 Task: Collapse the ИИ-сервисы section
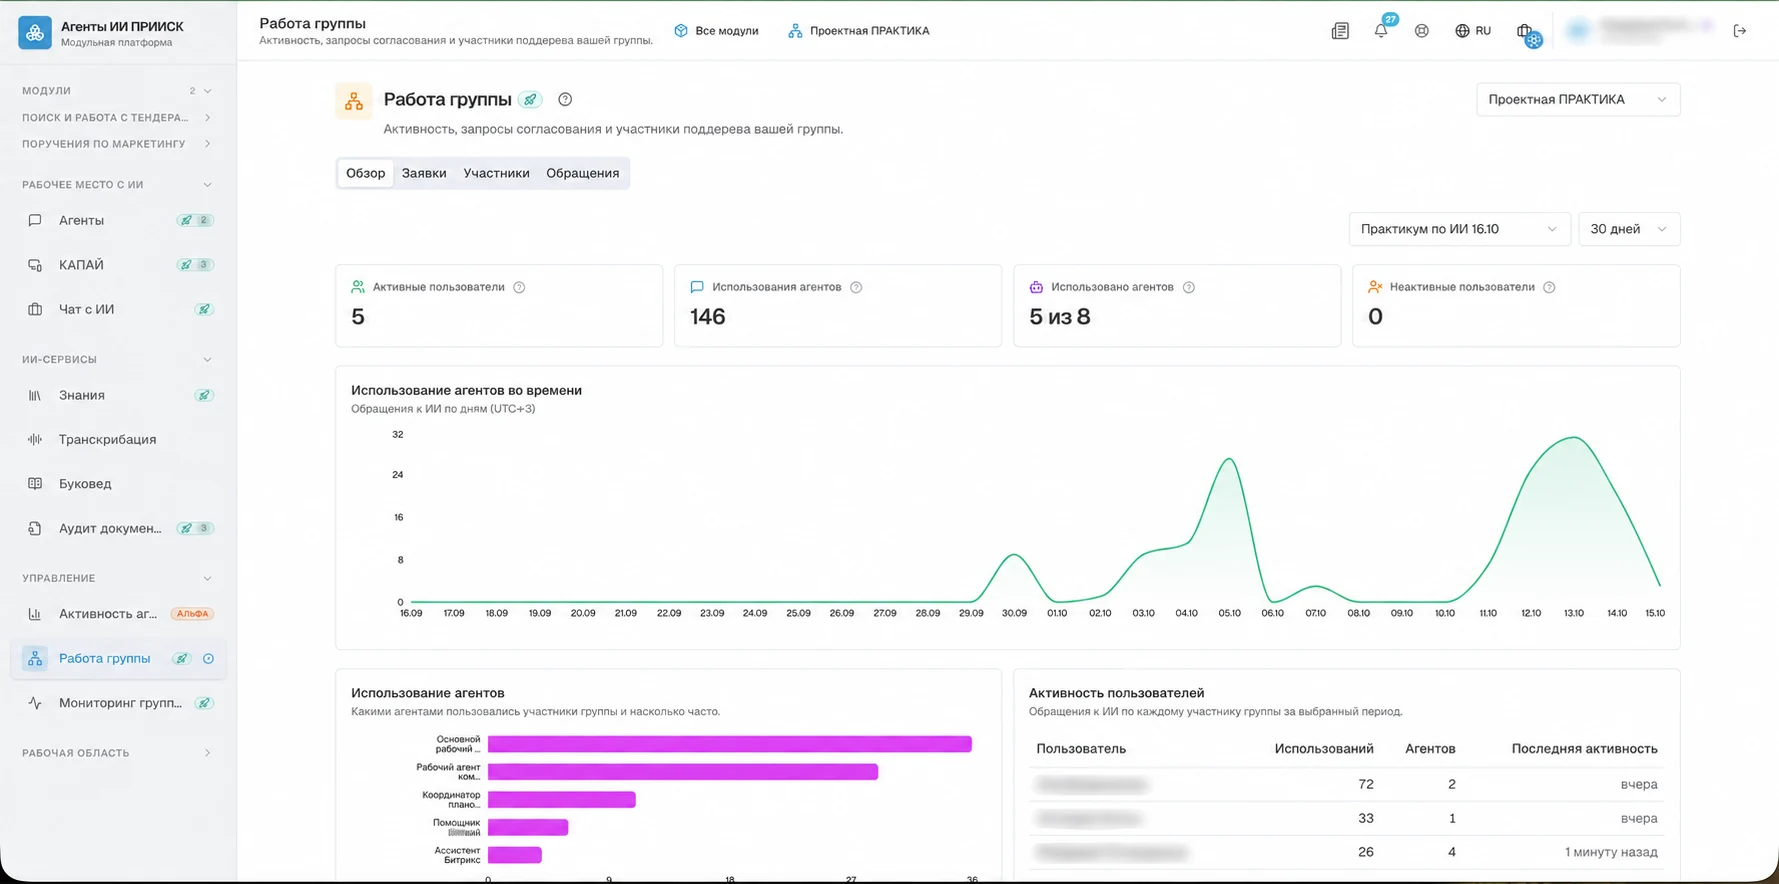click(118, 360)
